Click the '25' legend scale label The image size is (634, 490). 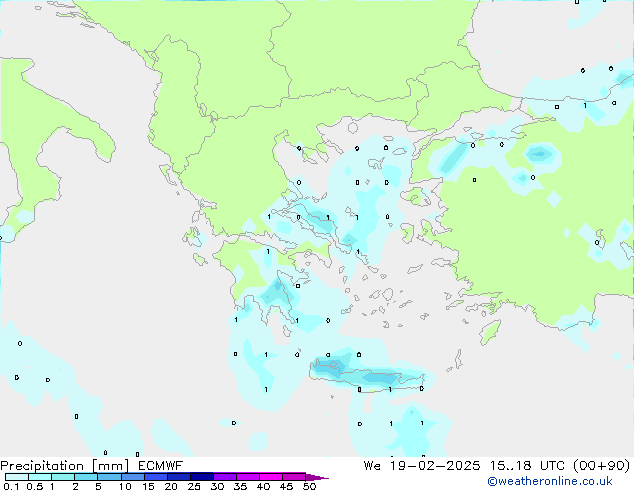(194, 486)
